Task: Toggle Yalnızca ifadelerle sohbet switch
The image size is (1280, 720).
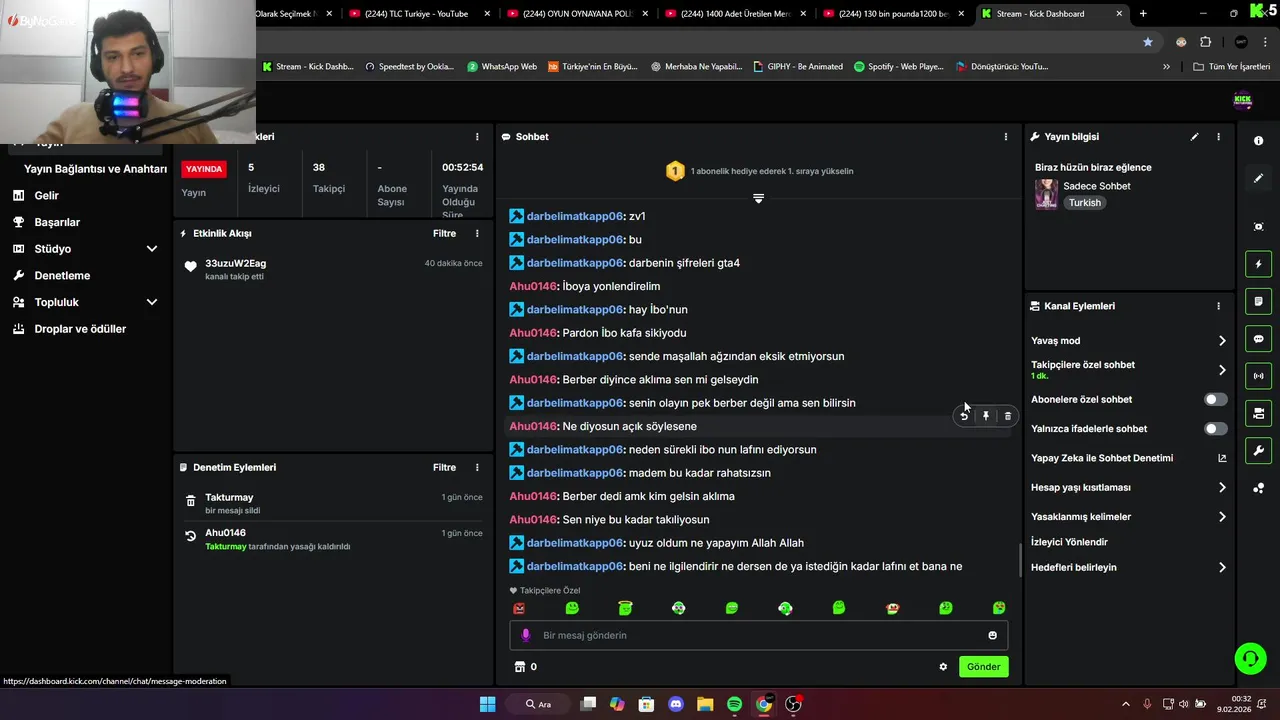Action: (1215, 429)
